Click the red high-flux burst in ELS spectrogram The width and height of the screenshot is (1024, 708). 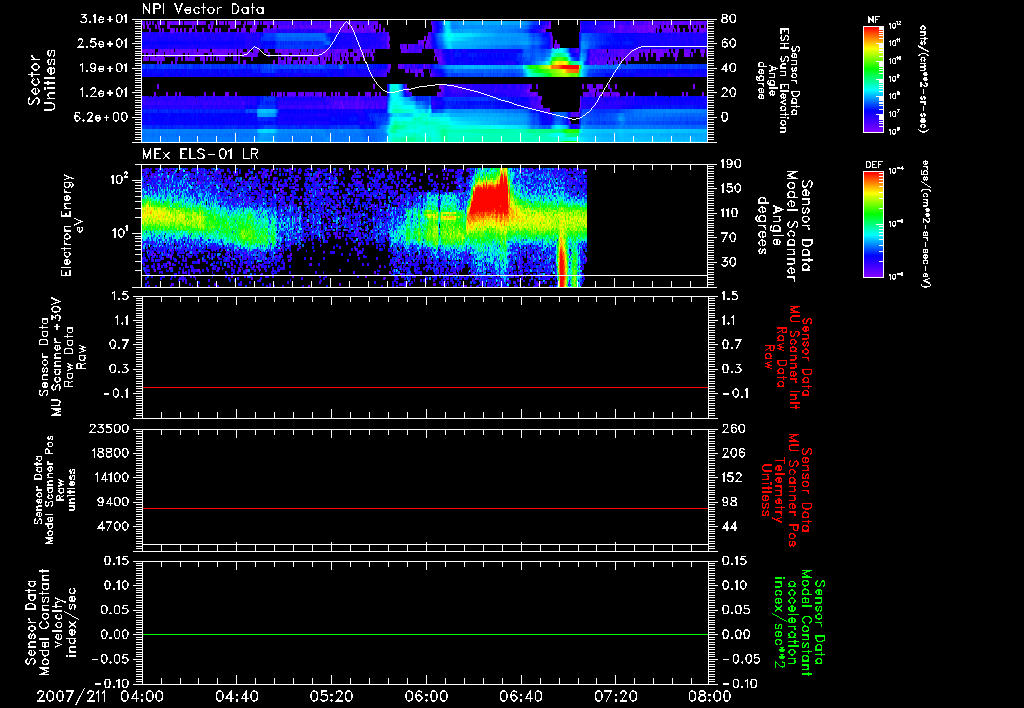click(488, 201)
